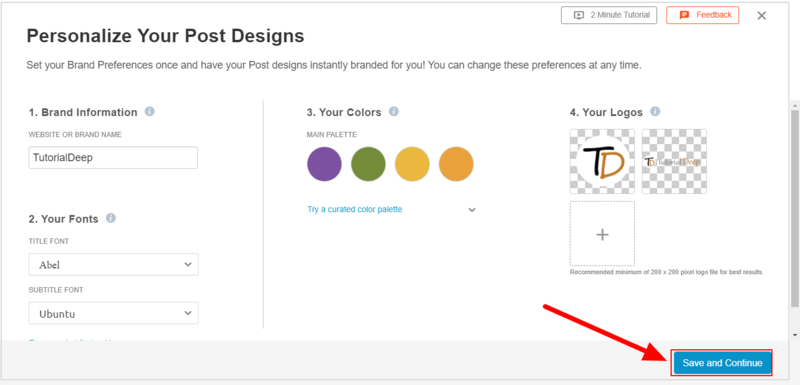Open the Title Font dropdown showing Abel
The width and height of the screenshot is (800, 385).
[x=114, y=264]
